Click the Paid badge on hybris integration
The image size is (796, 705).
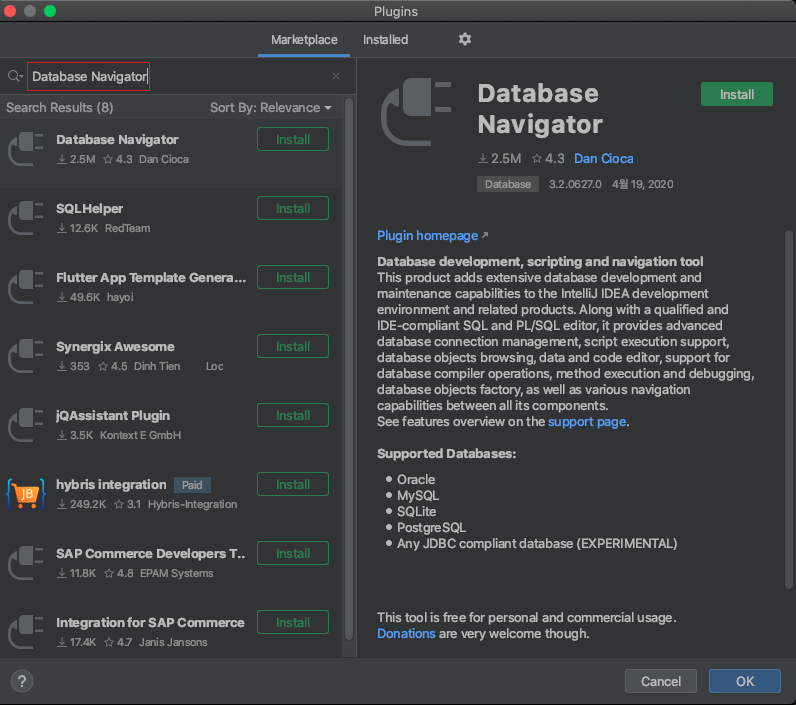pyautogui.click(x=192, y=485)
